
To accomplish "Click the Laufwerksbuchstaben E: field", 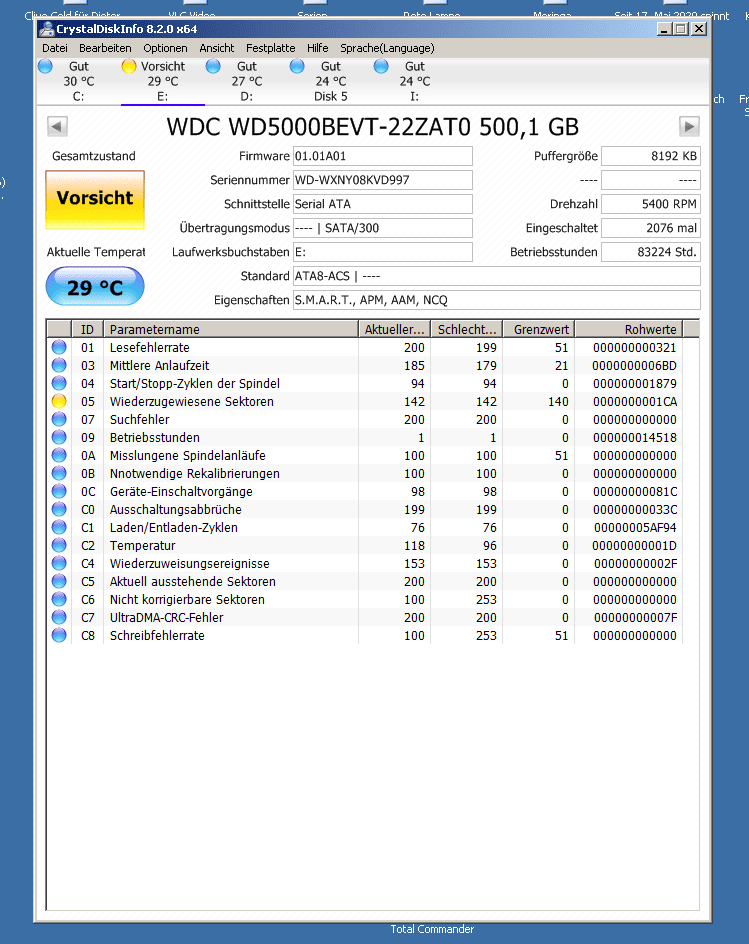I will pos(383,252).
